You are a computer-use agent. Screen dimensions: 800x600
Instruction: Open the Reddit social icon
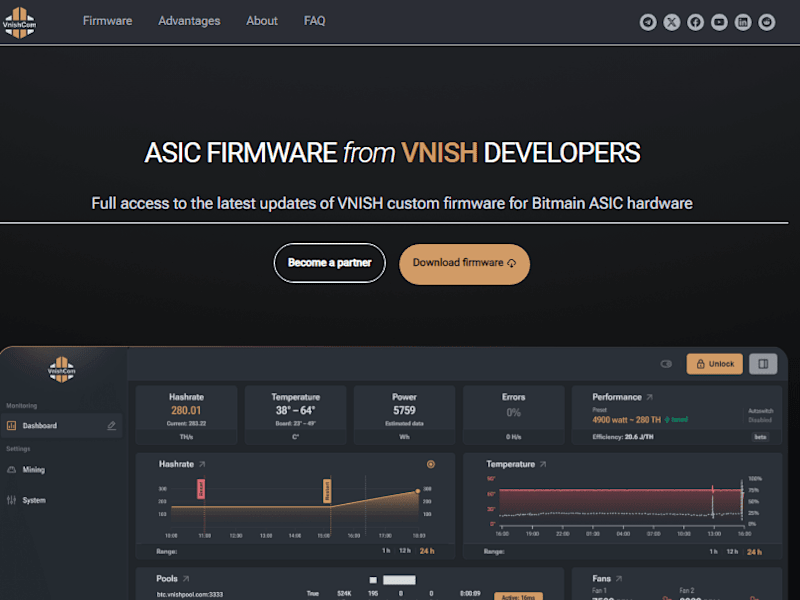[766, 22]
